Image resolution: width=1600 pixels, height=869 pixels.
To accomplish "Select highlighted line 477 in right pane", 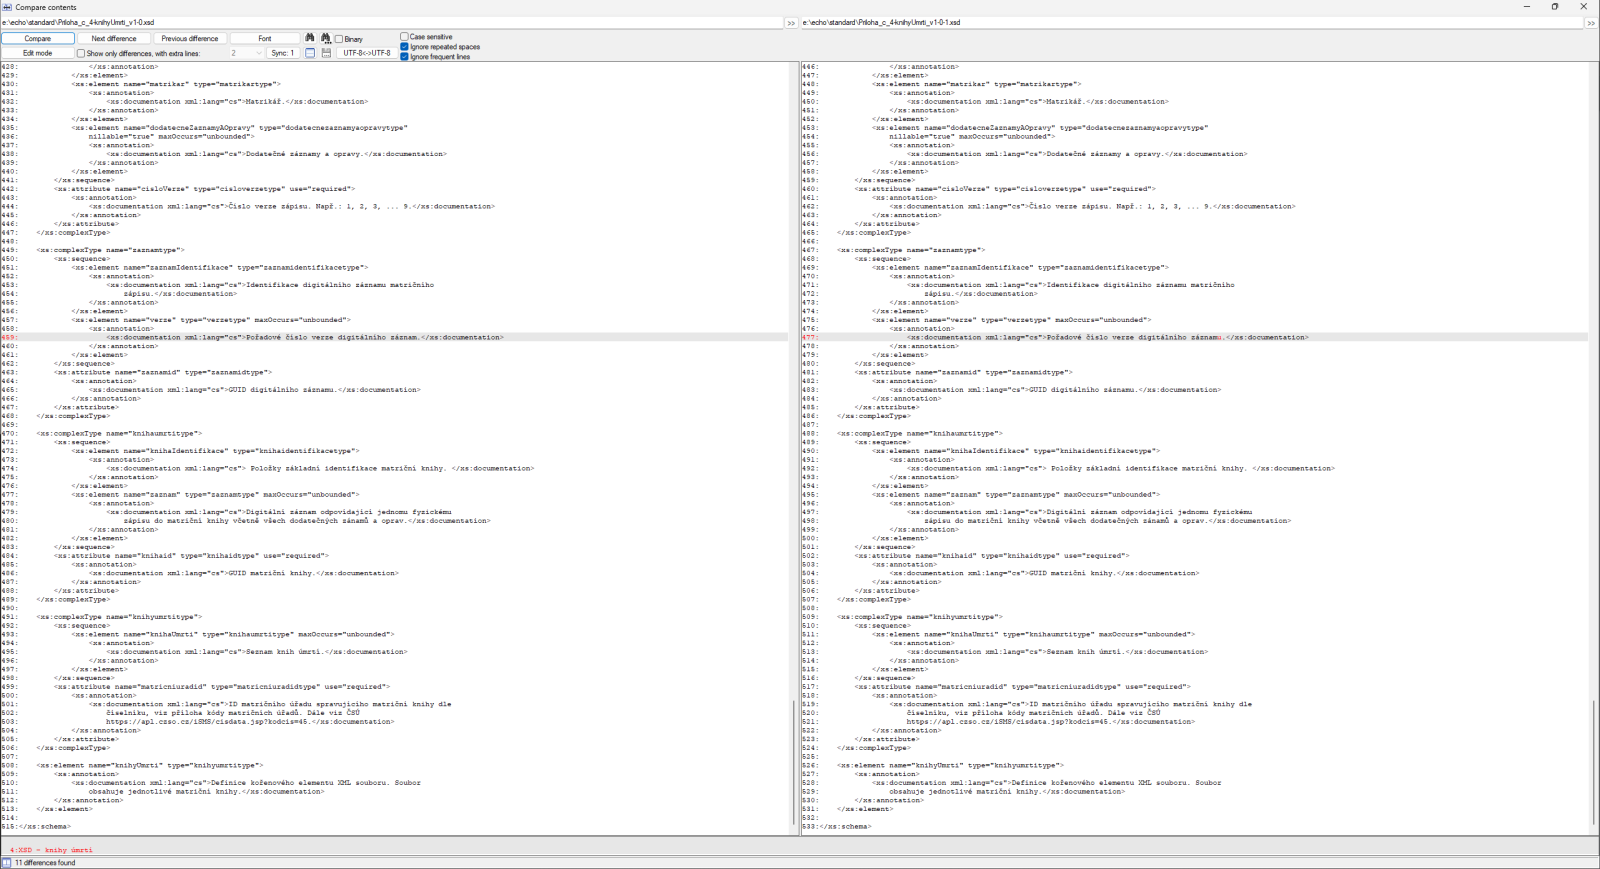I will point(1194,337).
